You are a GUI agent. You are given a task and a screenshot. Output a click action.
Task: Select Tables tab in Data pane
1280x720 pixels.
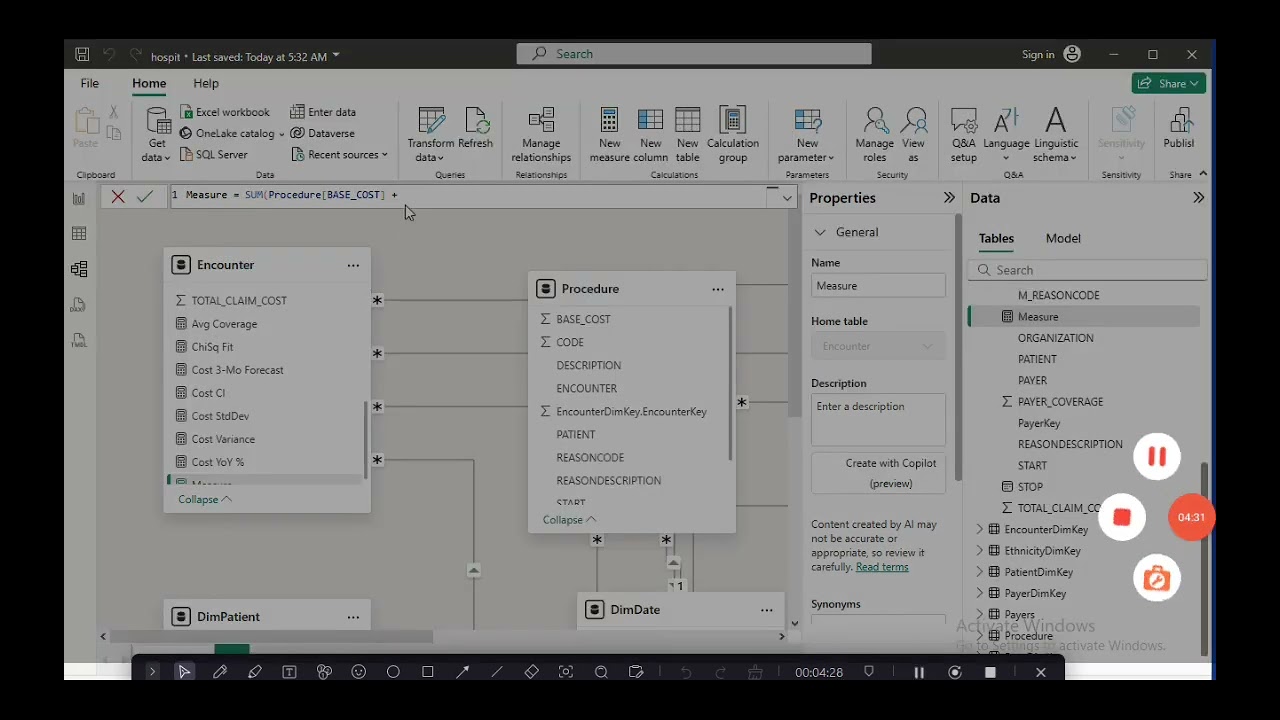tap(996, 238)
